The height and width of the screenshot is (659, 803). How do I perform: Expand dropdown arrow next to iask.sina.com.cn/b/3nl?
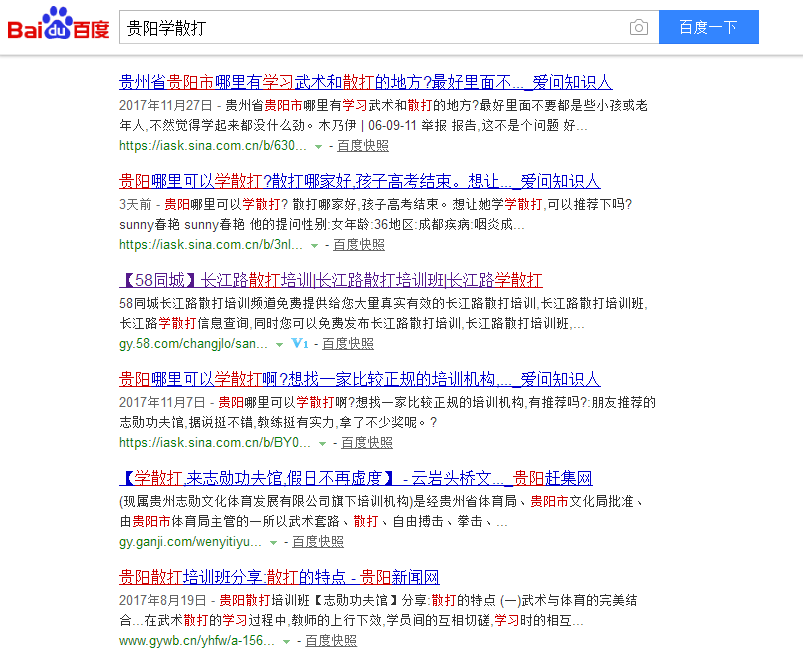[x=314, y=246]
